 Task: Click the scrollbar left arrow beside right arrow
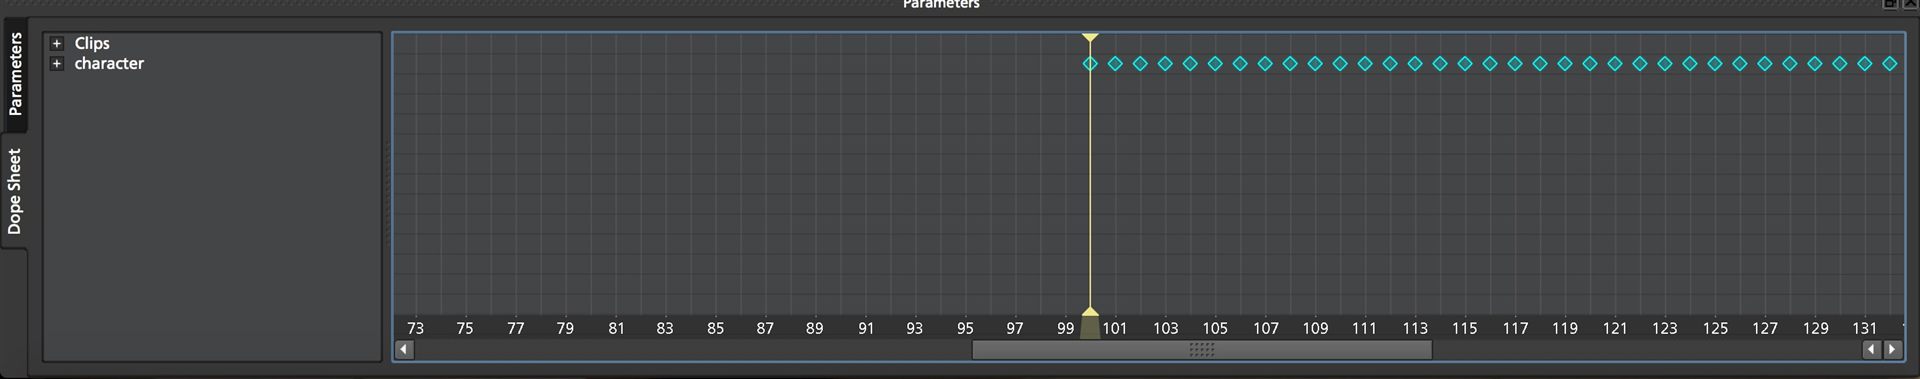click(x=1871, y=349)
